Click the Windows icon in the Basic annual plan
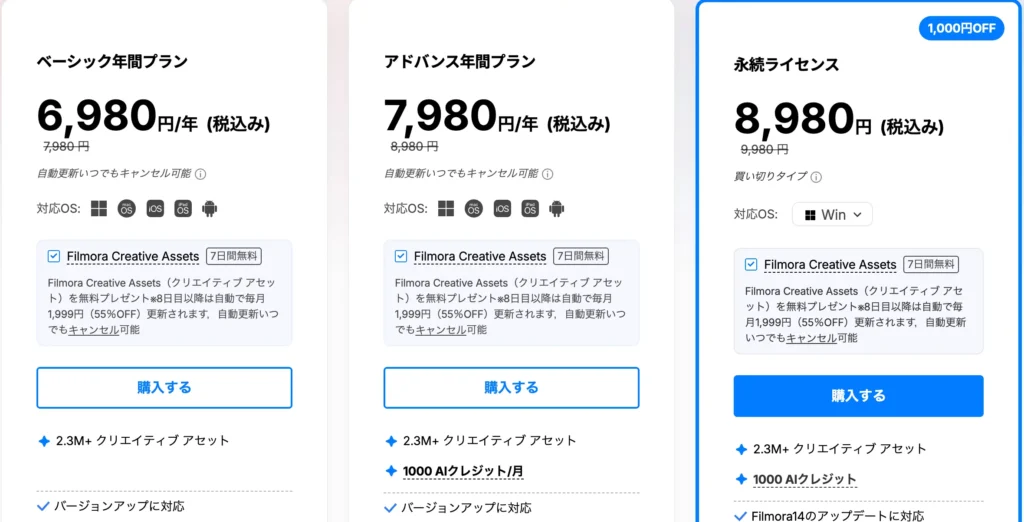The image size is (1024, 522). [x=99, y=208]
